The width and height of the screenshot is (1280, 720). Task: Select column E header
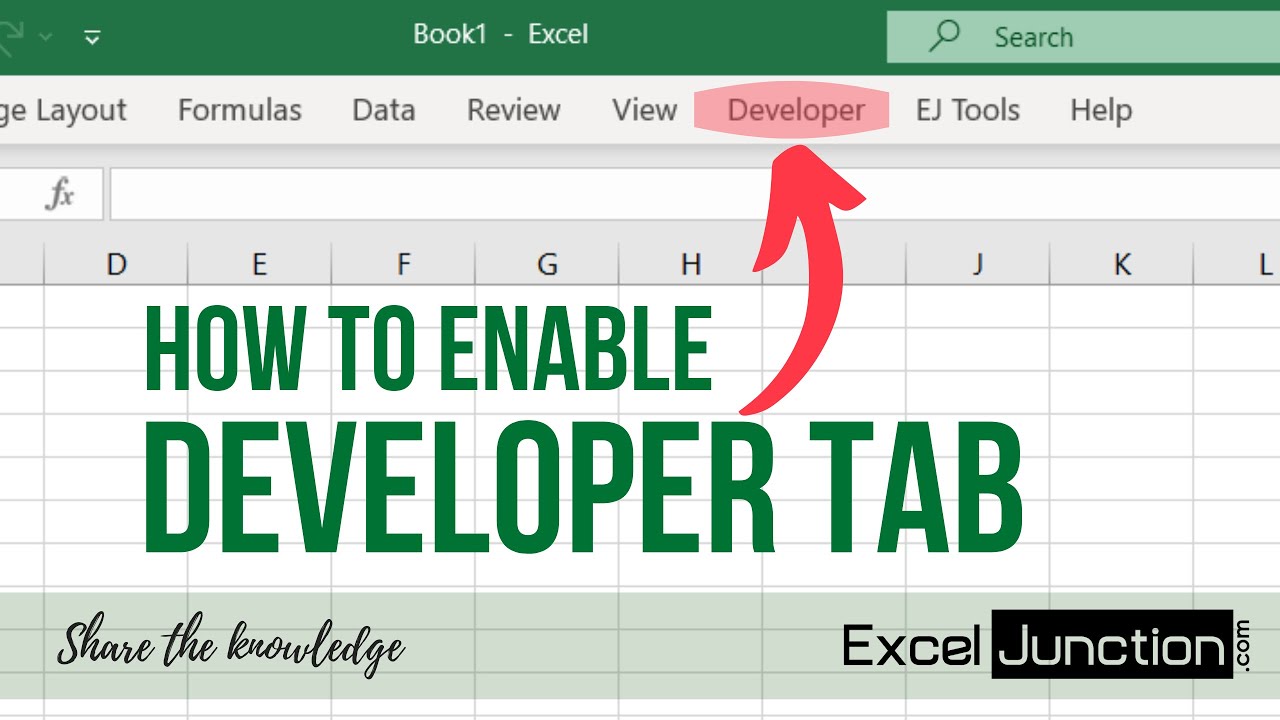(x=260, y=264)
